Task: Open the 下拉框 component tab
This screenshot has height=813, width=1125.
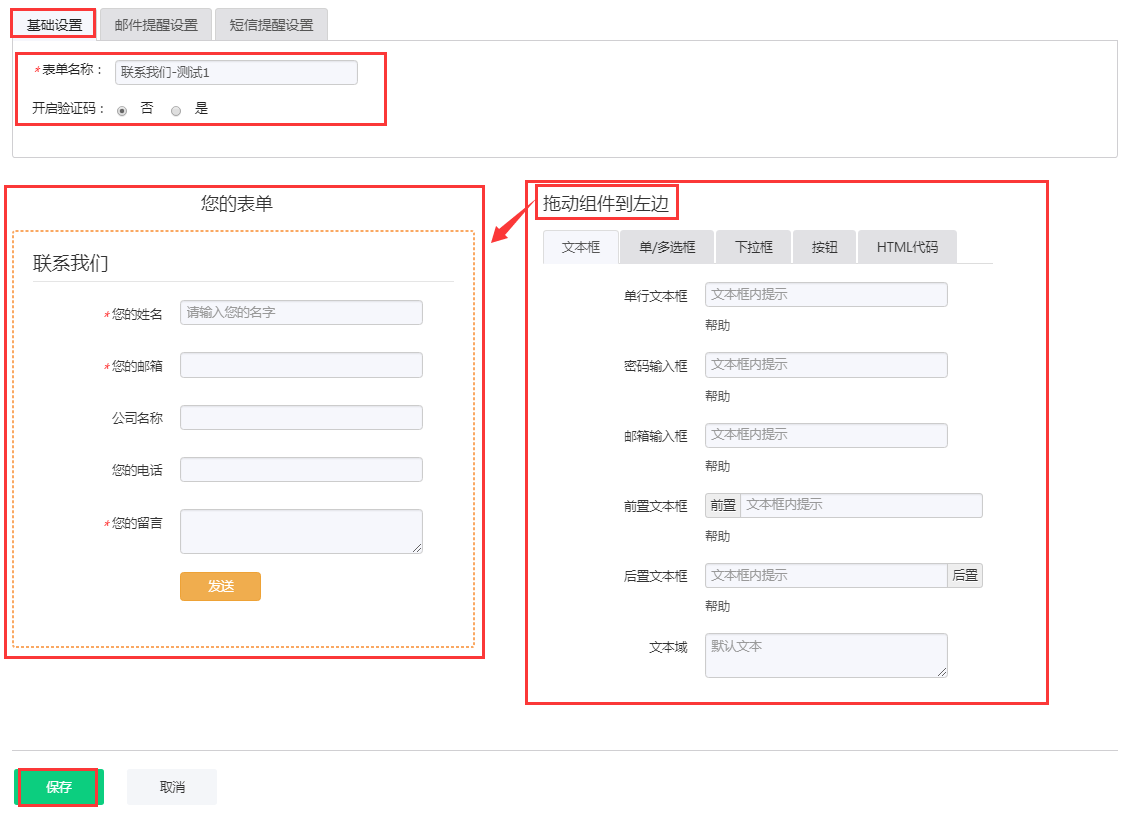Action: tap(753, 246)
